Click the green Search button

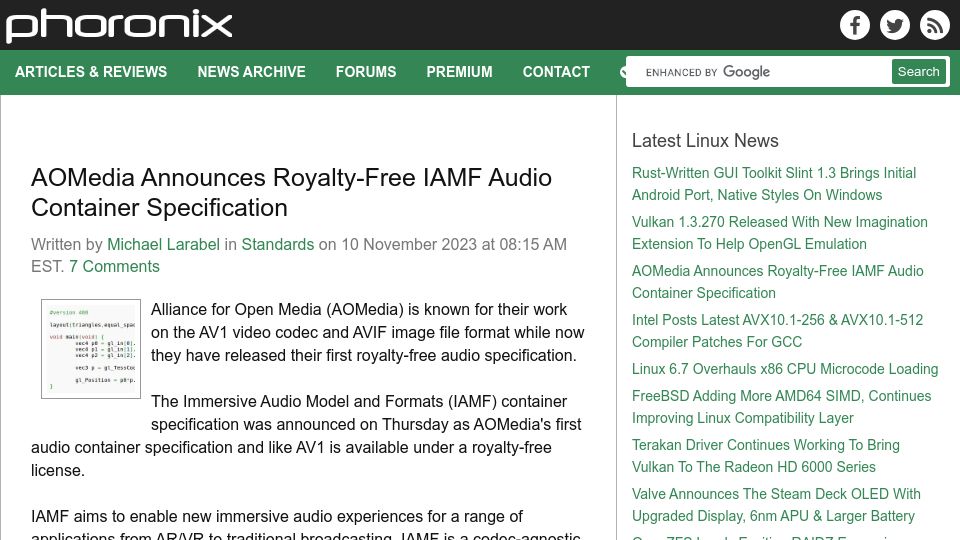(x=918, y=72)
